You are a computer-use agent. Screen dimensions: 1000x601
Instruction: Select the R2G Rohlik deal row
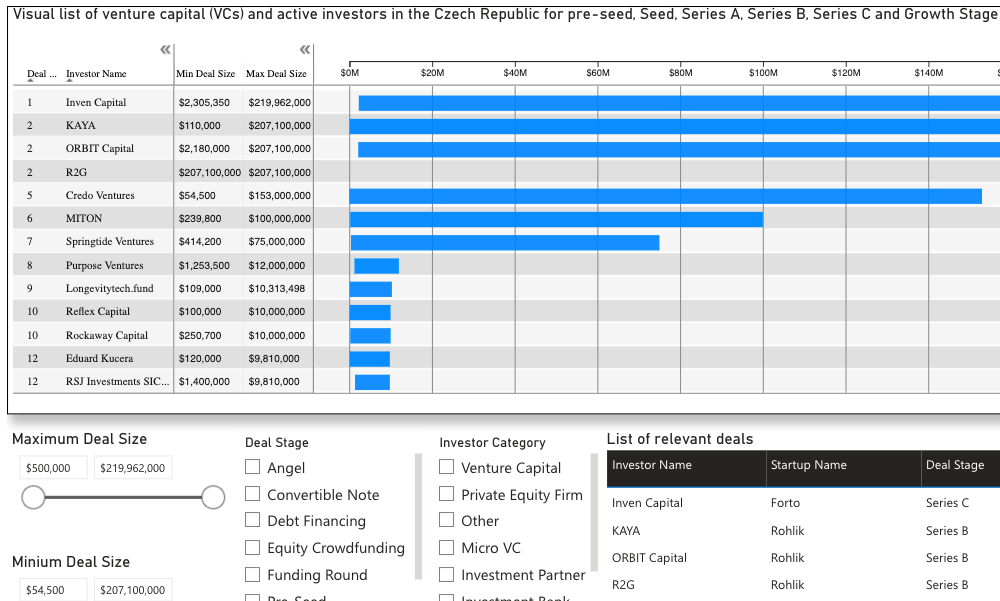tap(804, 584)
